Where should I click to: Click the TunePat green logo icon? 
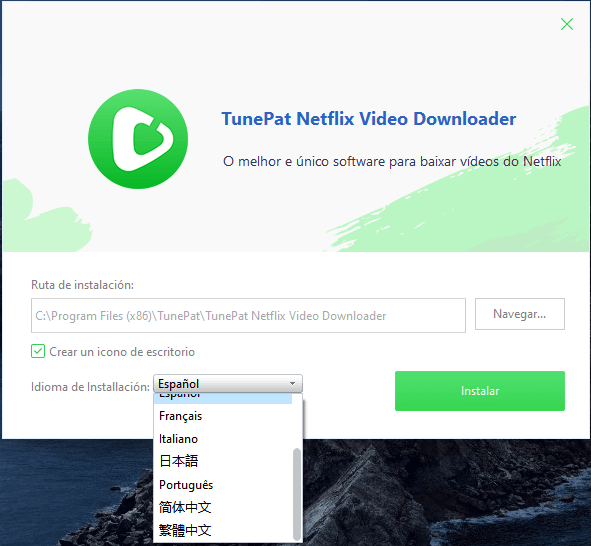coord(138,139)
